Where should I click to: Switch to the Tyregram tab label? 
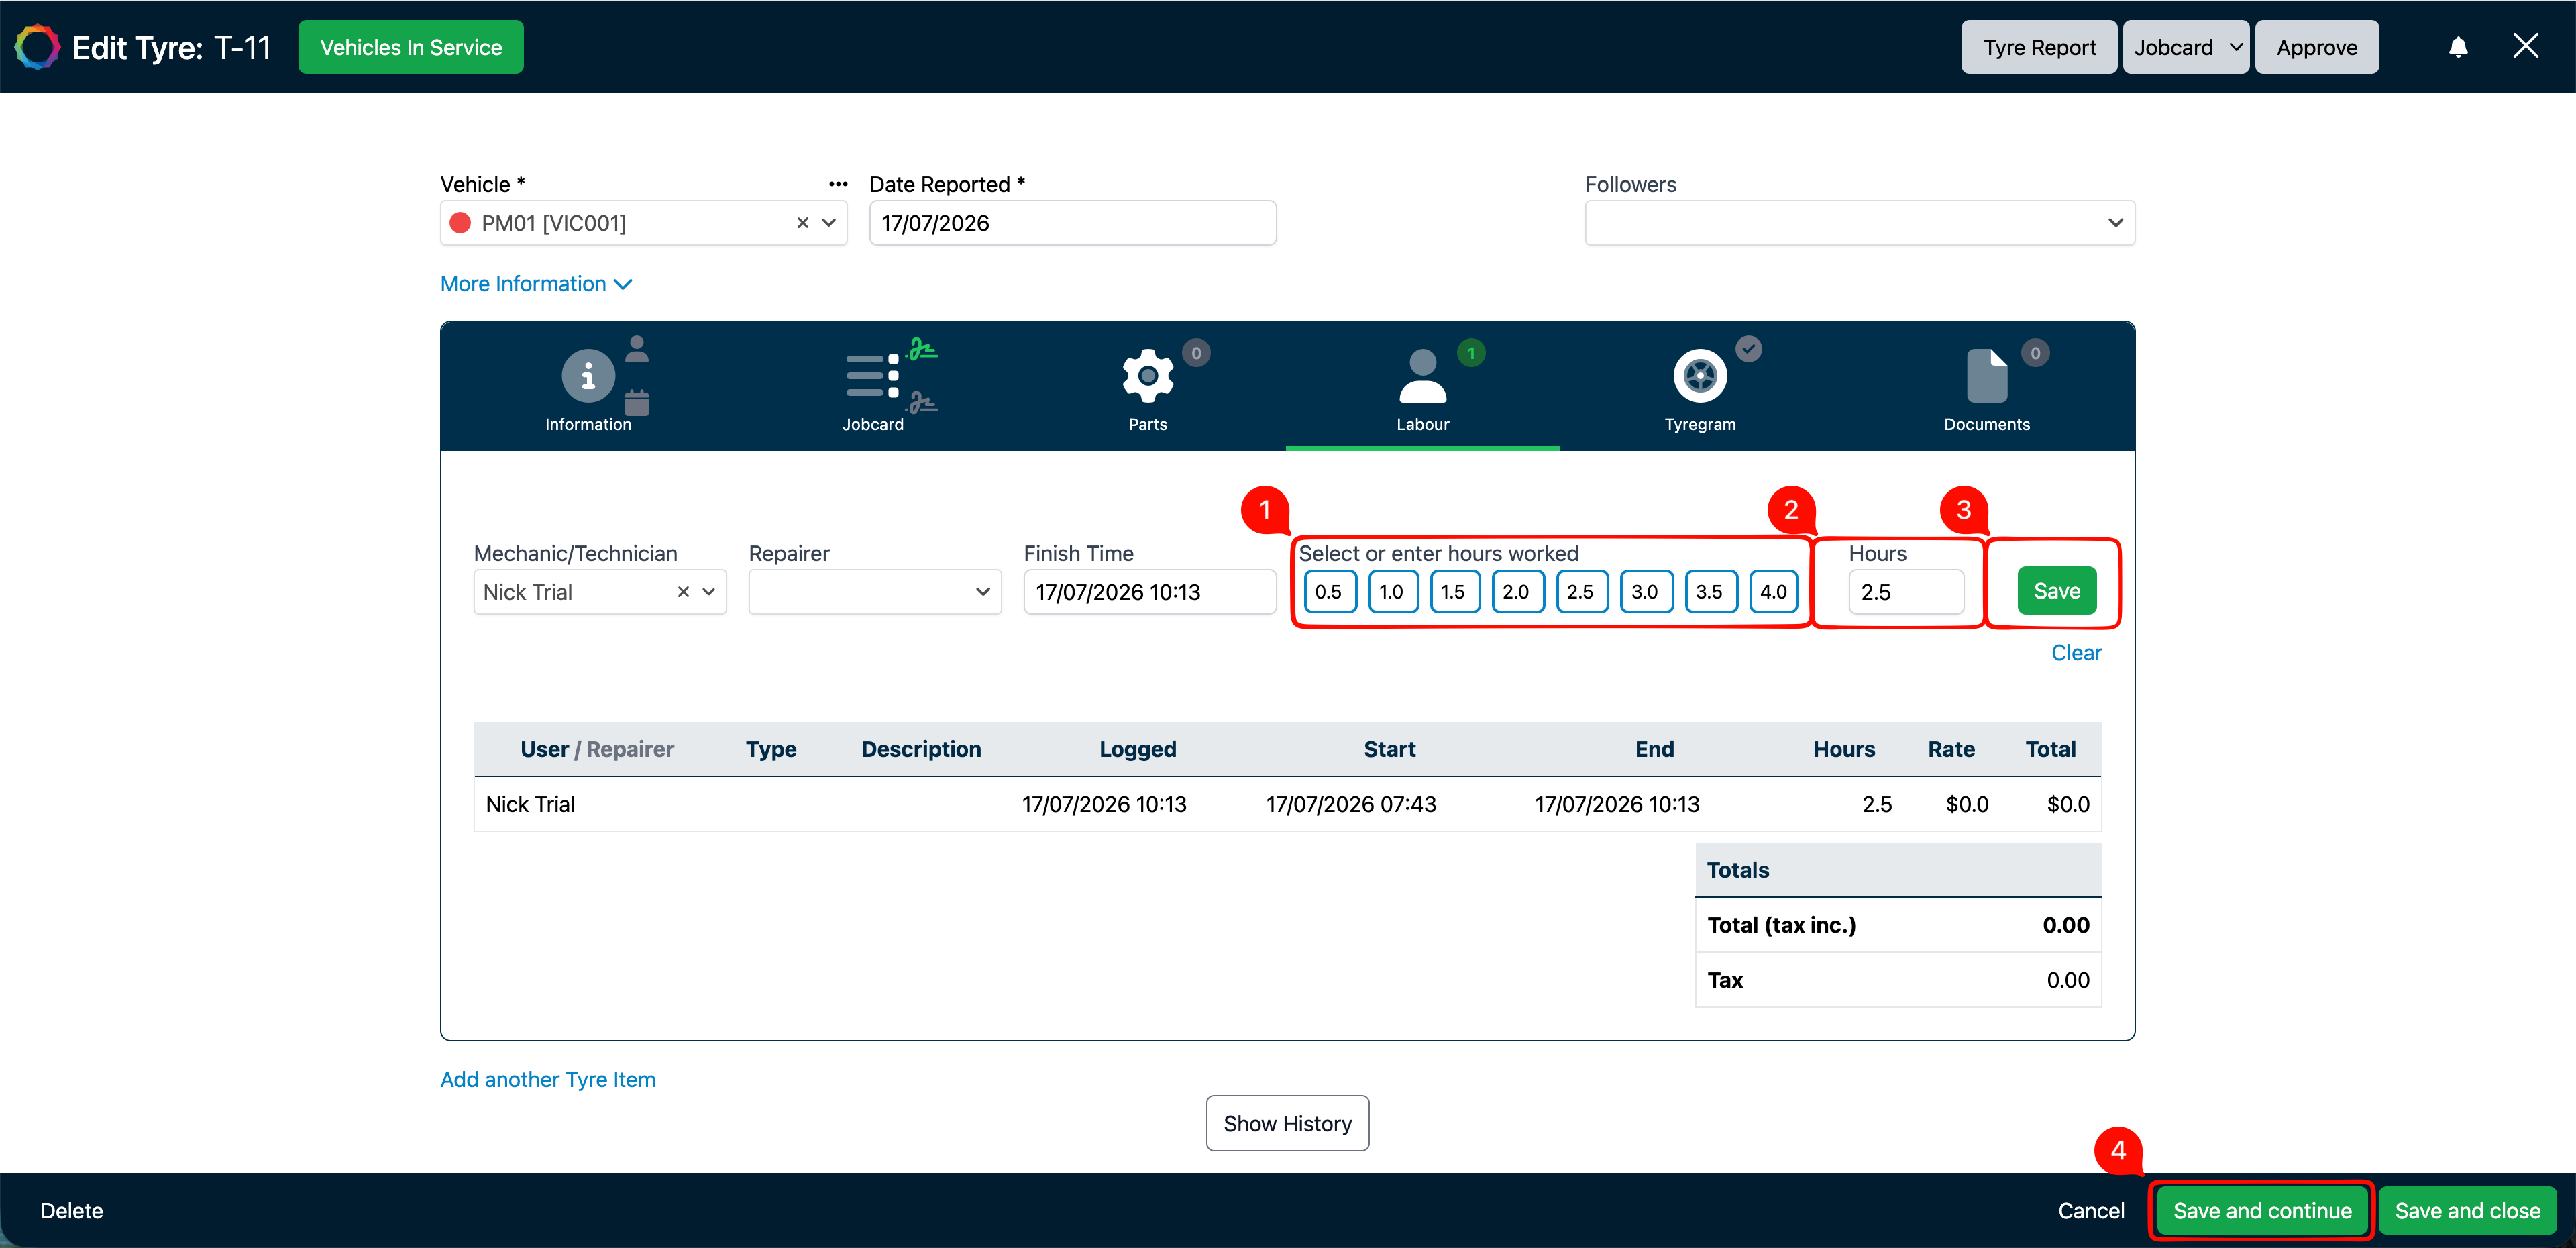[1699, 425]
